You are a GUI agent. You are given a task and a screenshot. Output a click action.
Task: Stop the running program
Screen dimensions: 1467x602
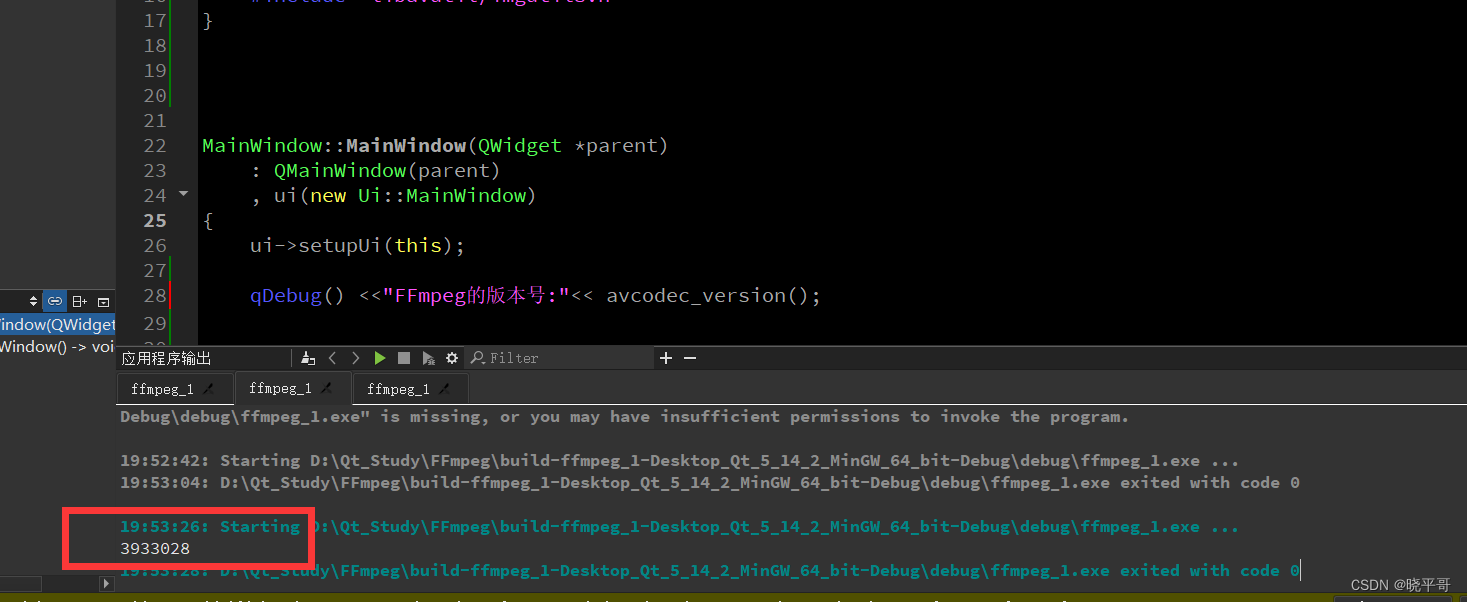point(404,358)
